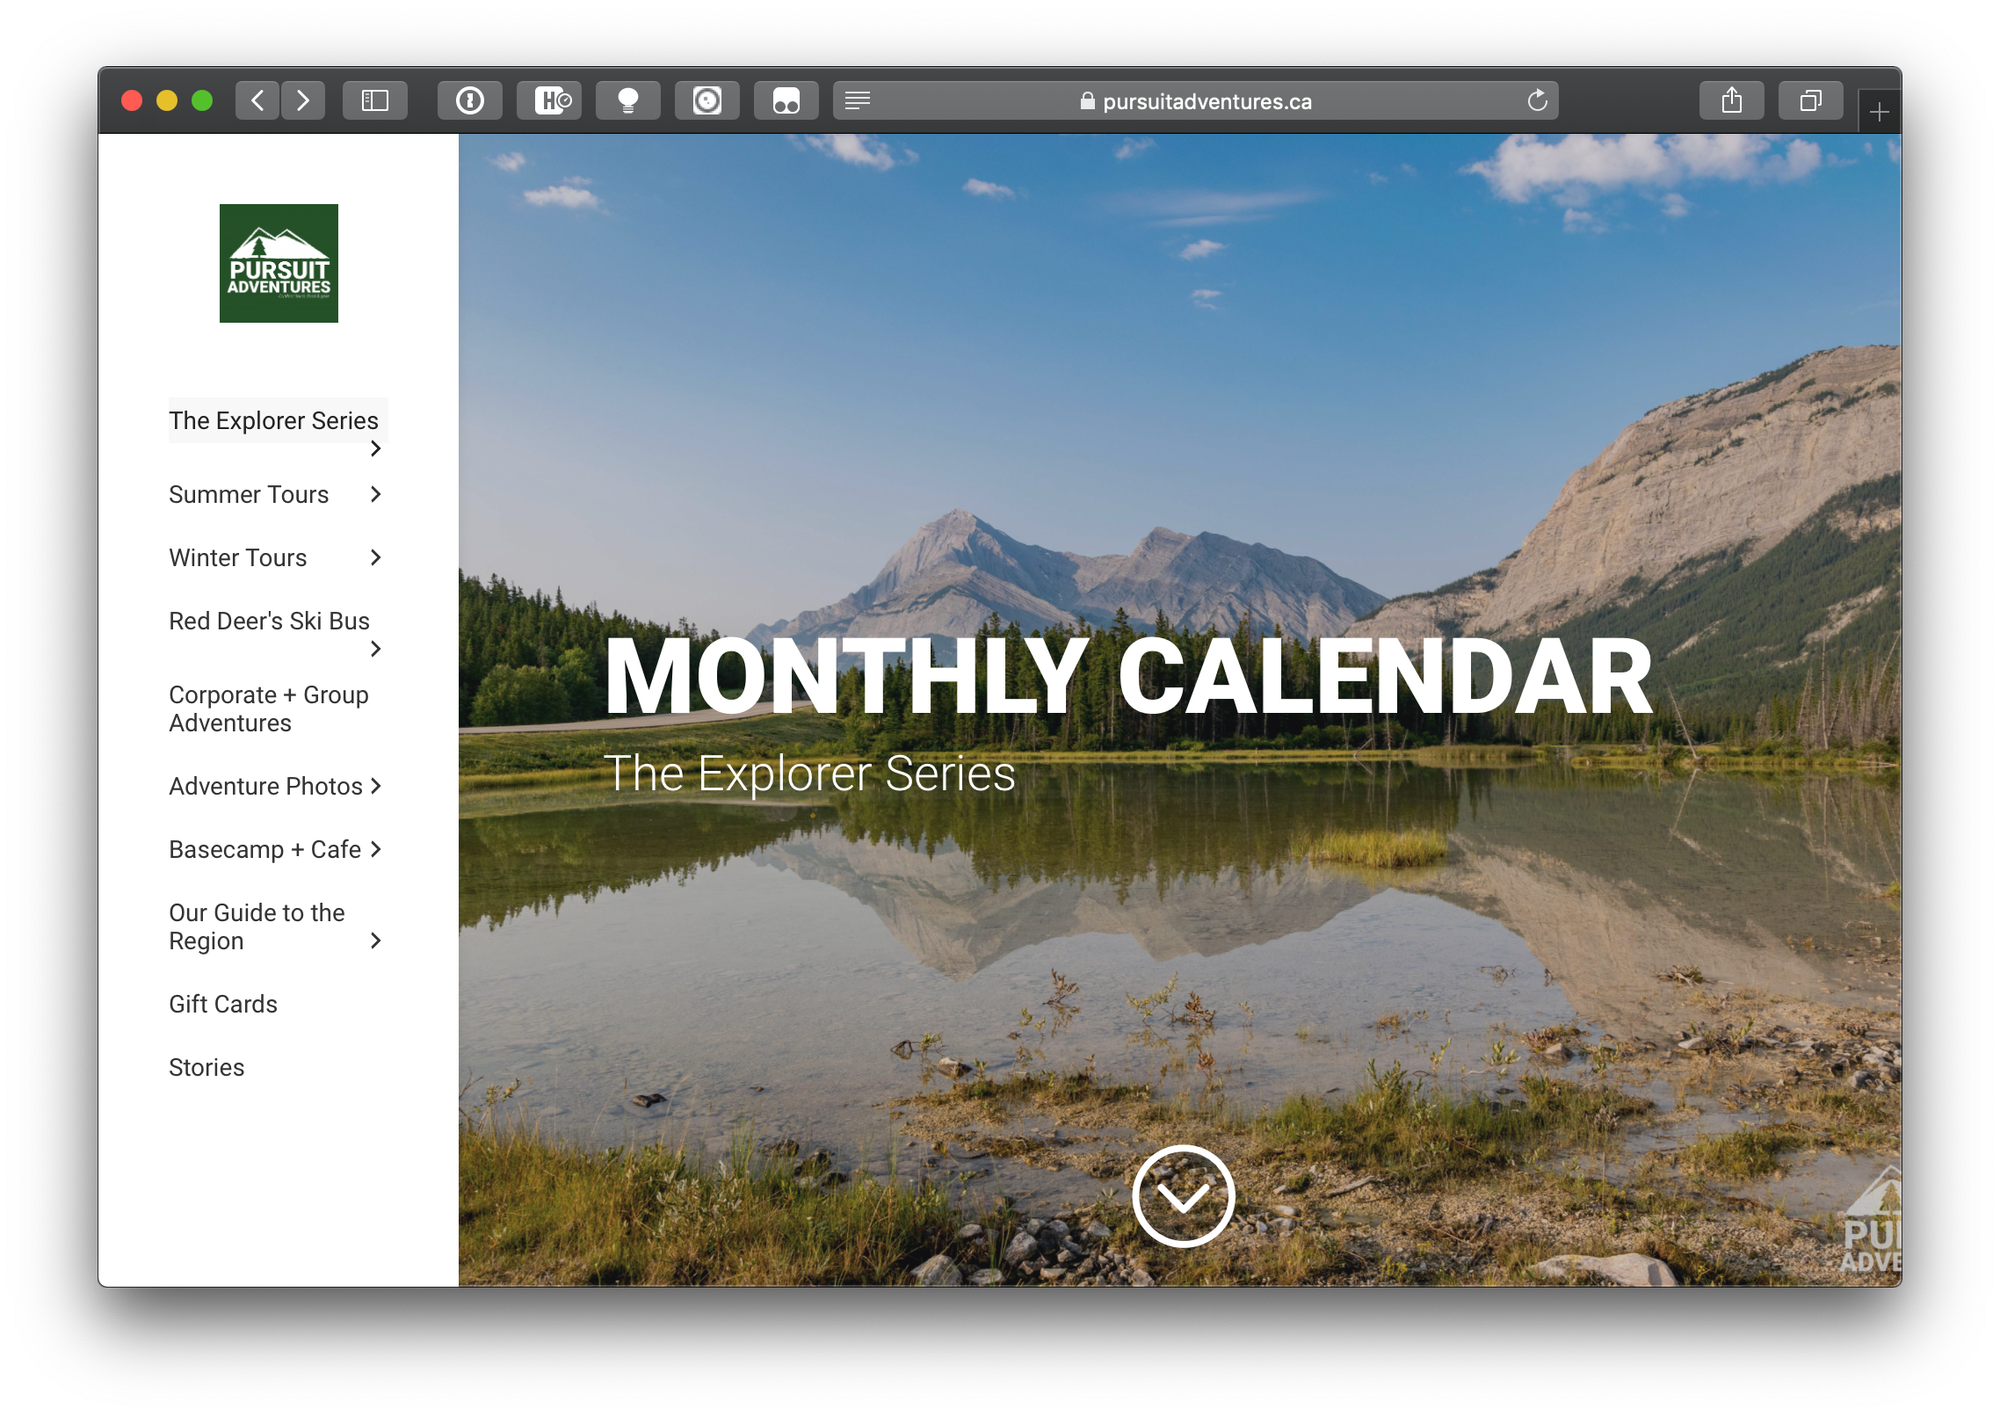Click the Harvest time tracking toolbar icon
Screen dimensions: 2000x1417
pyautogui.click(x=548, y=100)
